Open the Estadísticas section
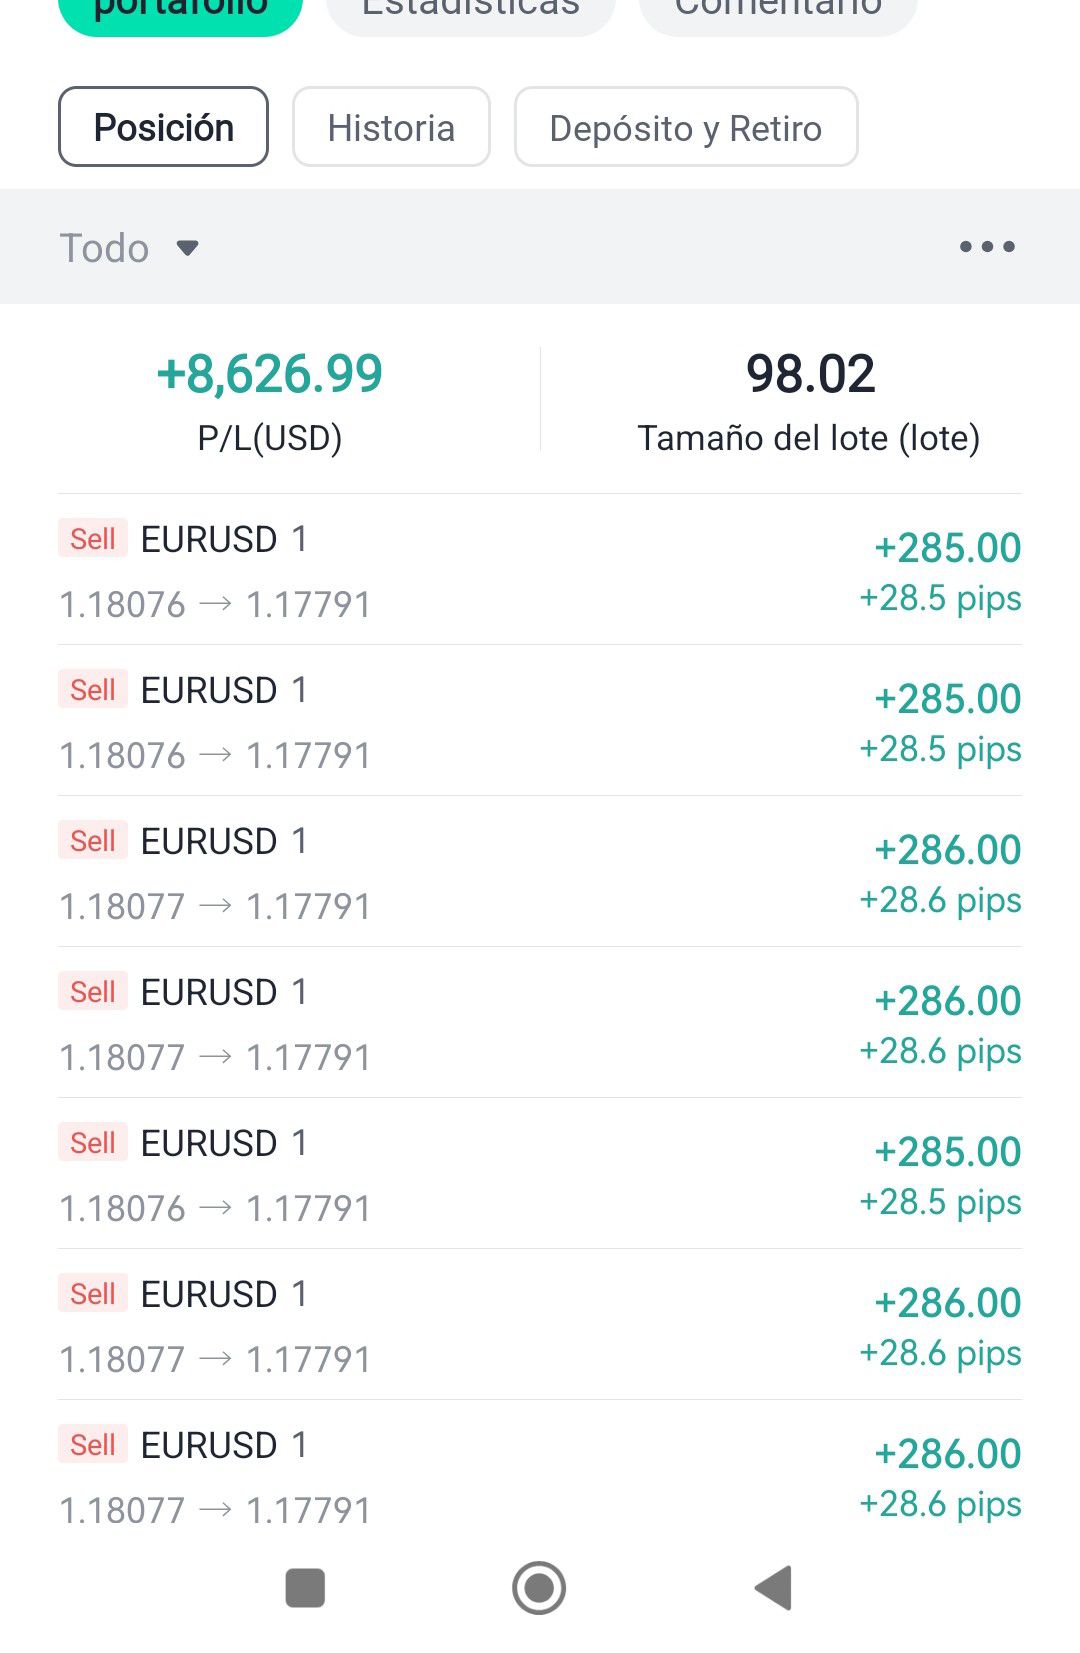 (x=470, y=10)
